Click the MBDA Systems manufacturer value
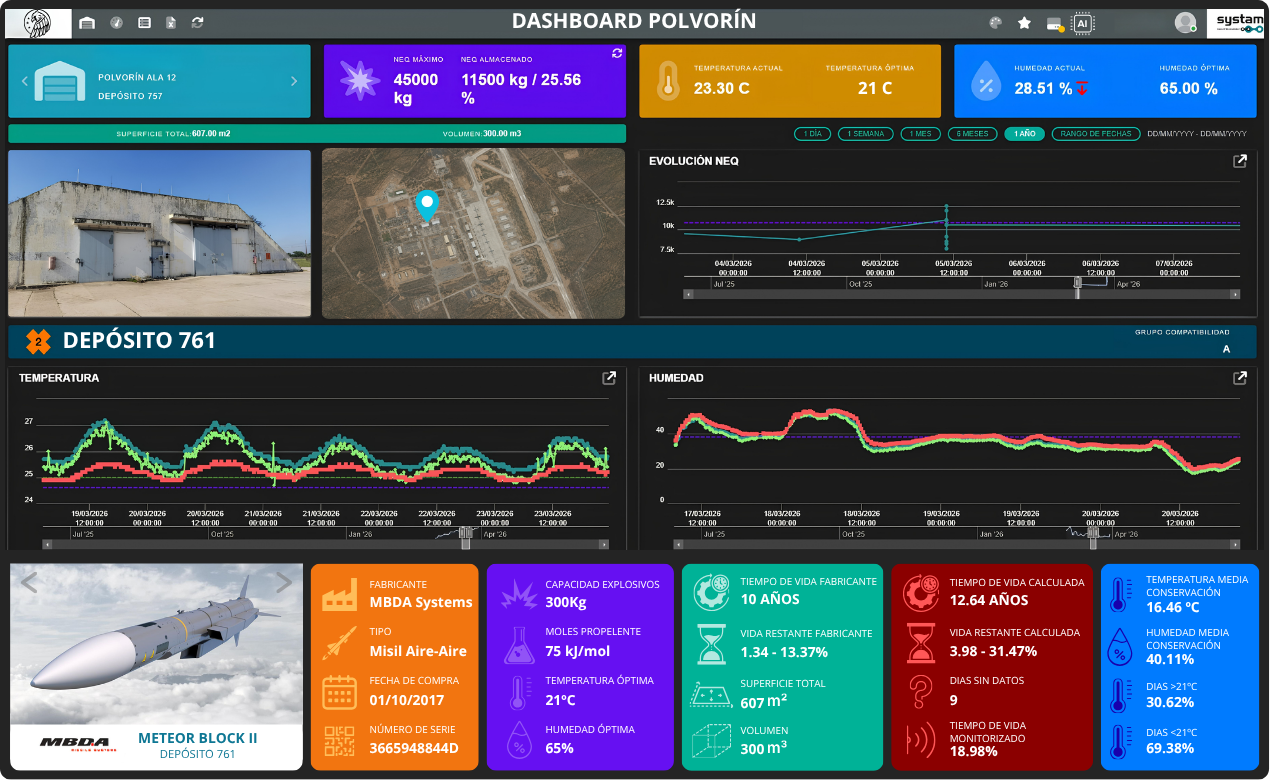1270x780 pixels. (x=421, y=602)
